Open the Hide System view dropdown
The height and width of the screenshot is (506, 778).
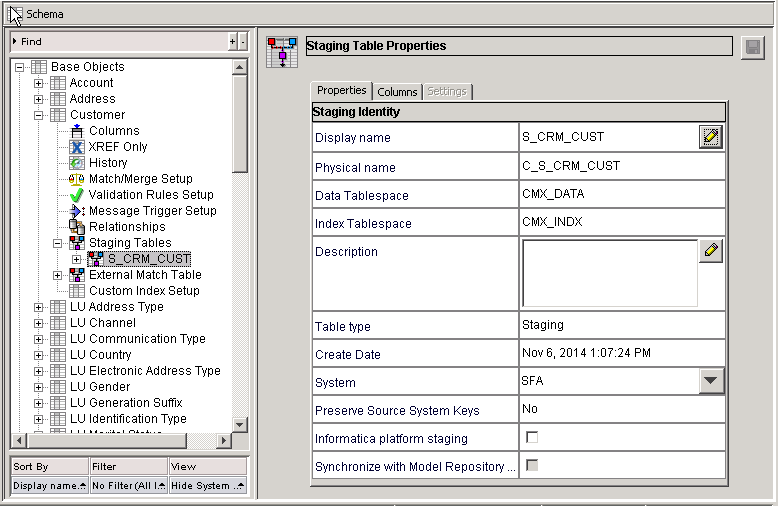pyautogui.click(x=208, y=486)
